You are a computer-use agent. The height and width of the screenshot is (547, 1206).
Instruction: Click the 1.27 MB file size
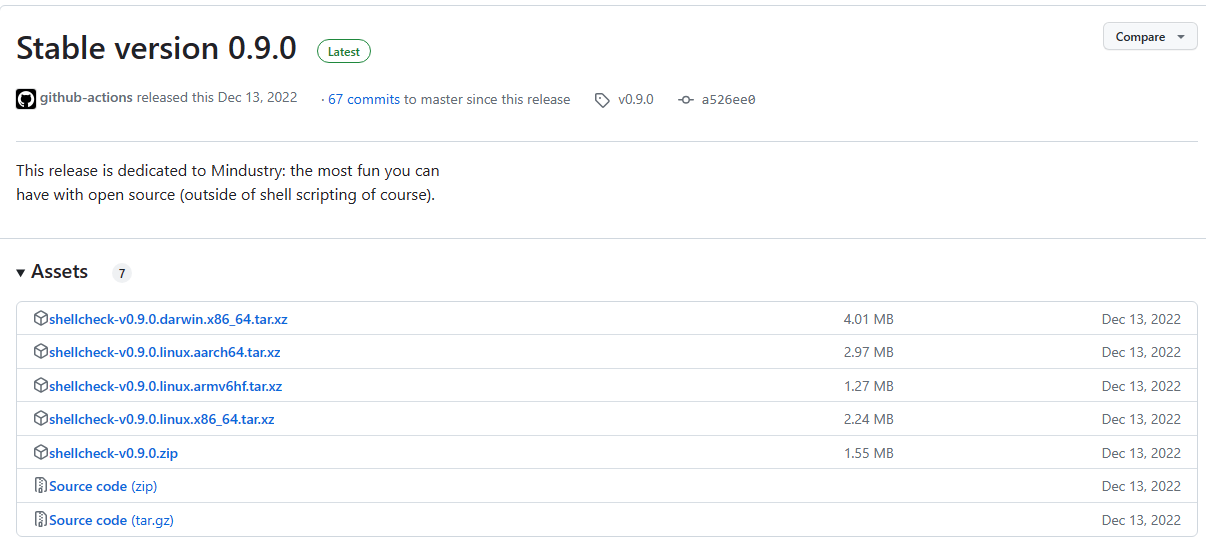coord(869,386)
